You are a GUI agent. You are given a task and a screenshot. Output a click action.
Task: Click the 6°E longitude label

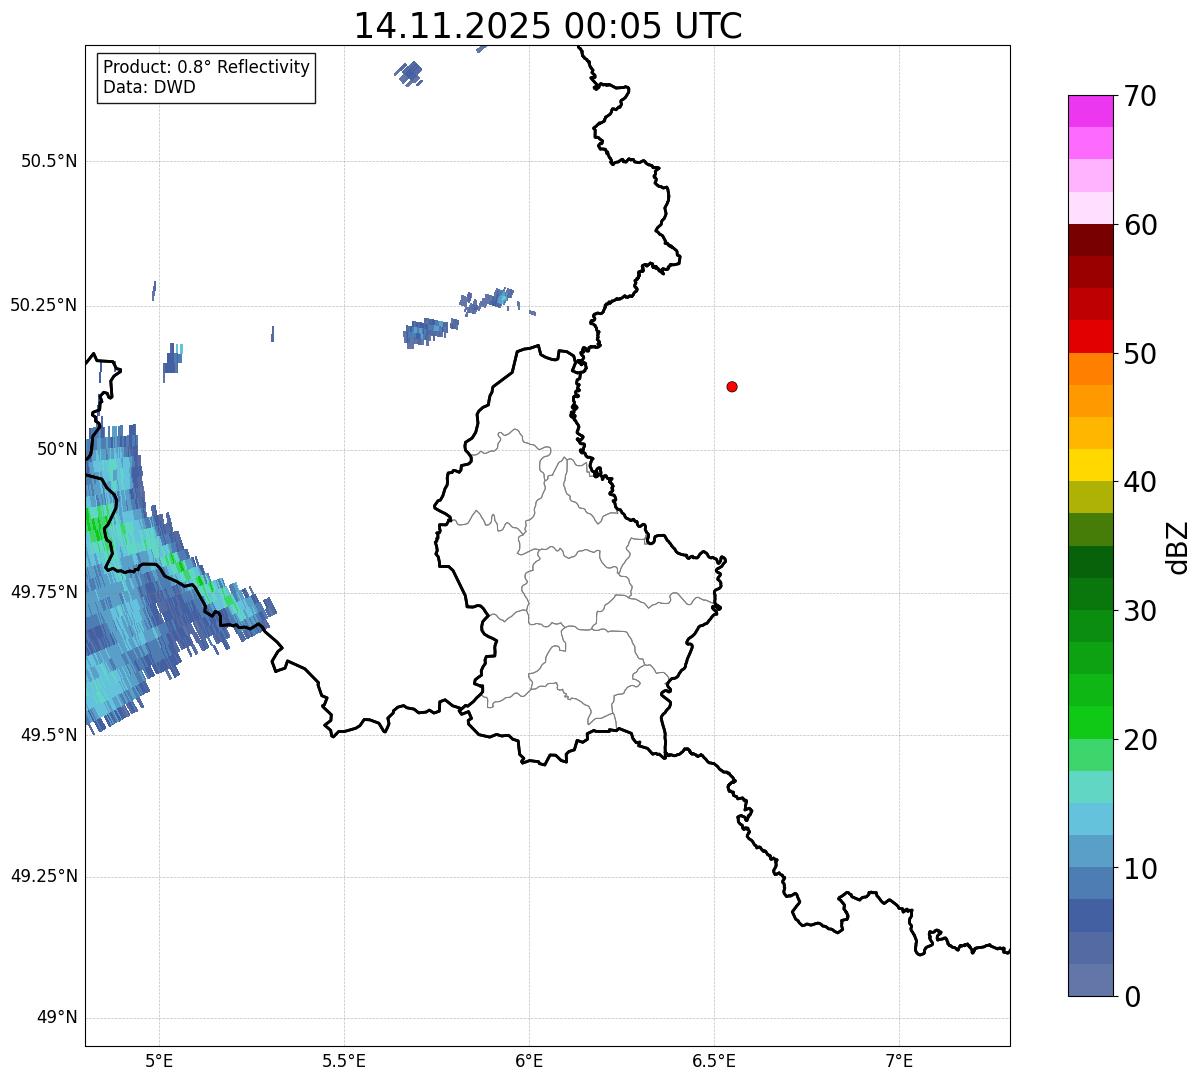(x=529, y=1060)
